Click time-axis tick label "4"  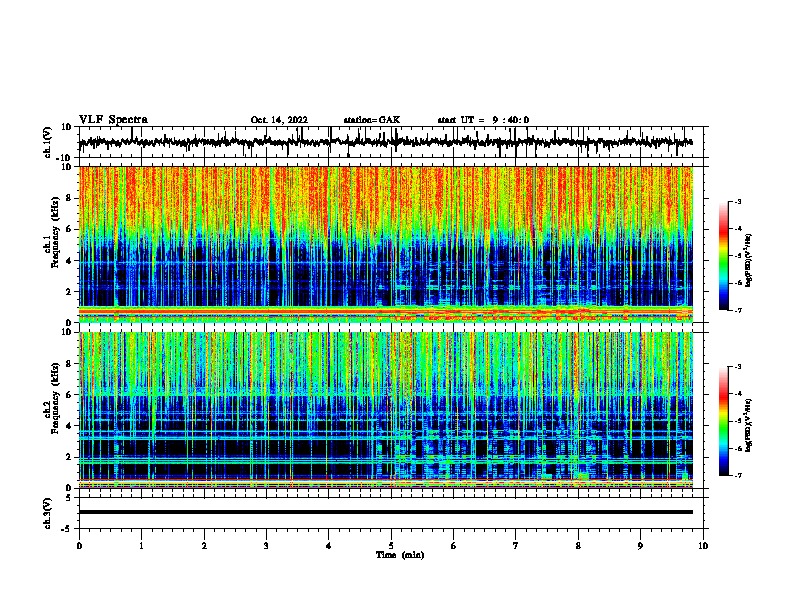tap(329, 546)
